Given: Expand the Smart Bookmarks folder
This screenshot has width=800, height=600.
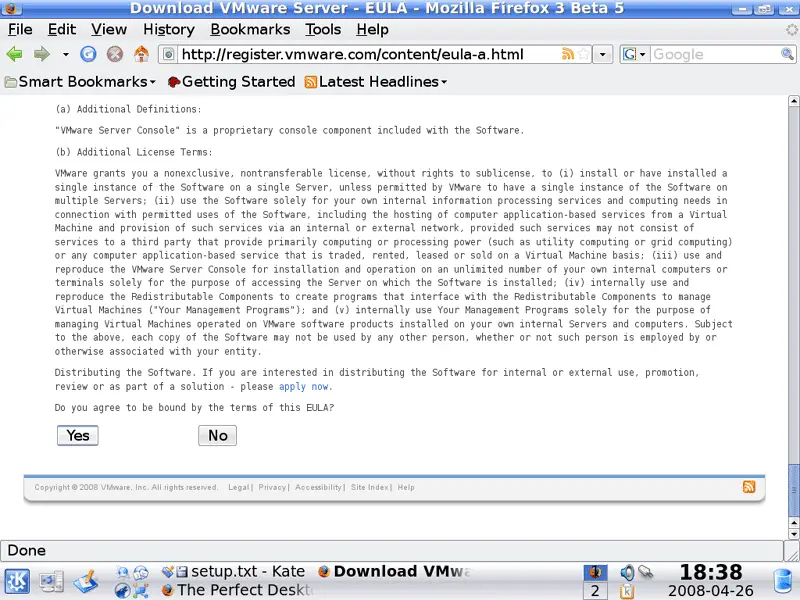Looking at the screenshot, I should [80, 82].
